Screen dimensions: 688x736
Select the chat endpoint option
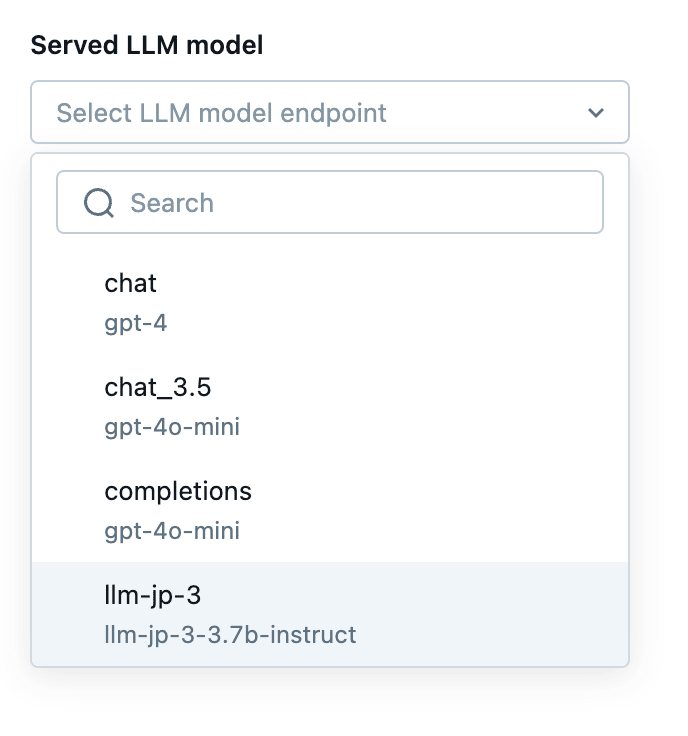(330, 302)
